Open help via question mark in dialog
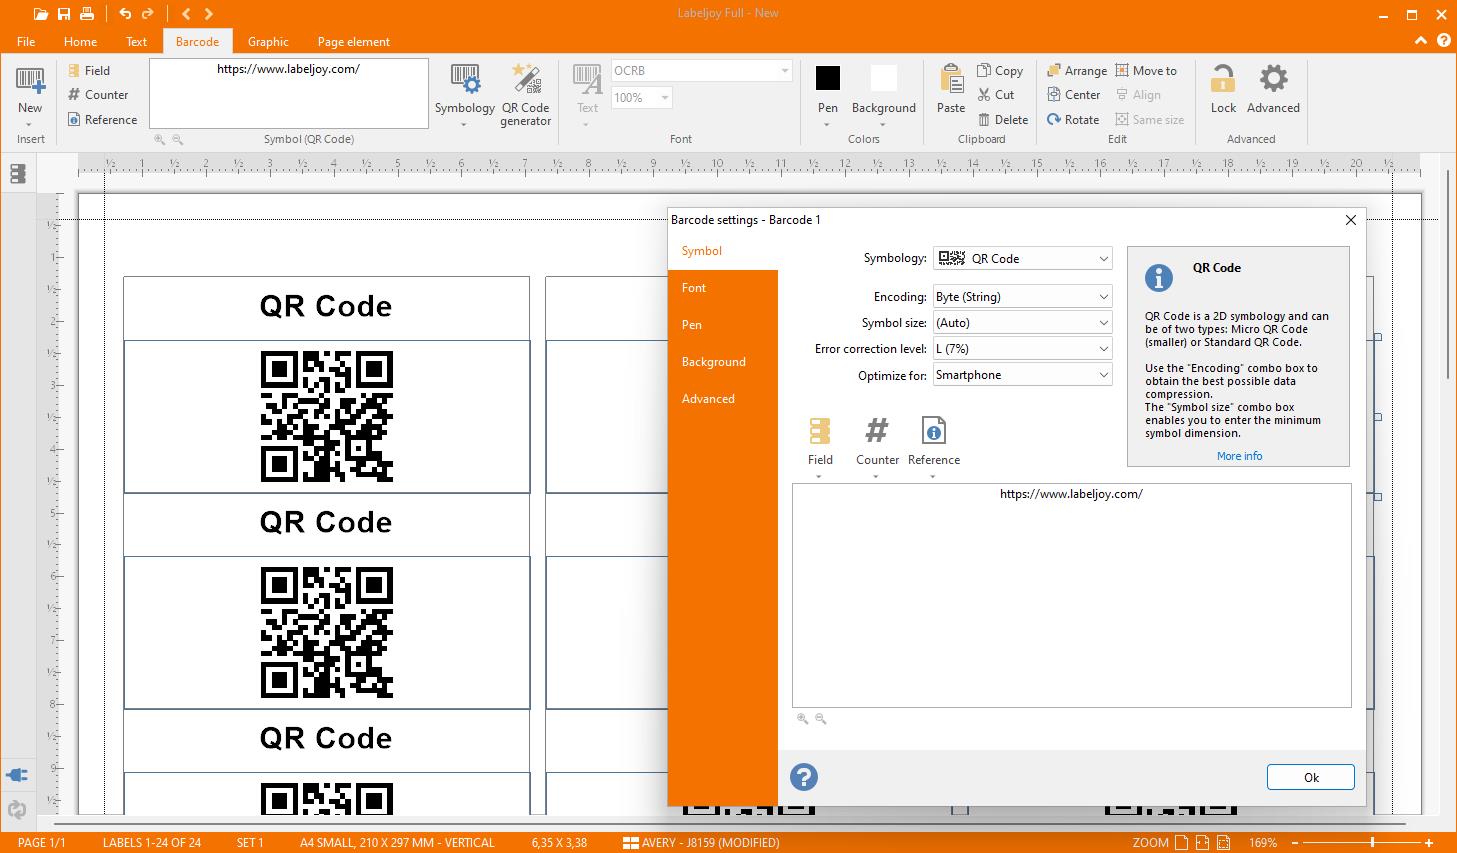1457x853 pixels. click(x=803, y=777)
